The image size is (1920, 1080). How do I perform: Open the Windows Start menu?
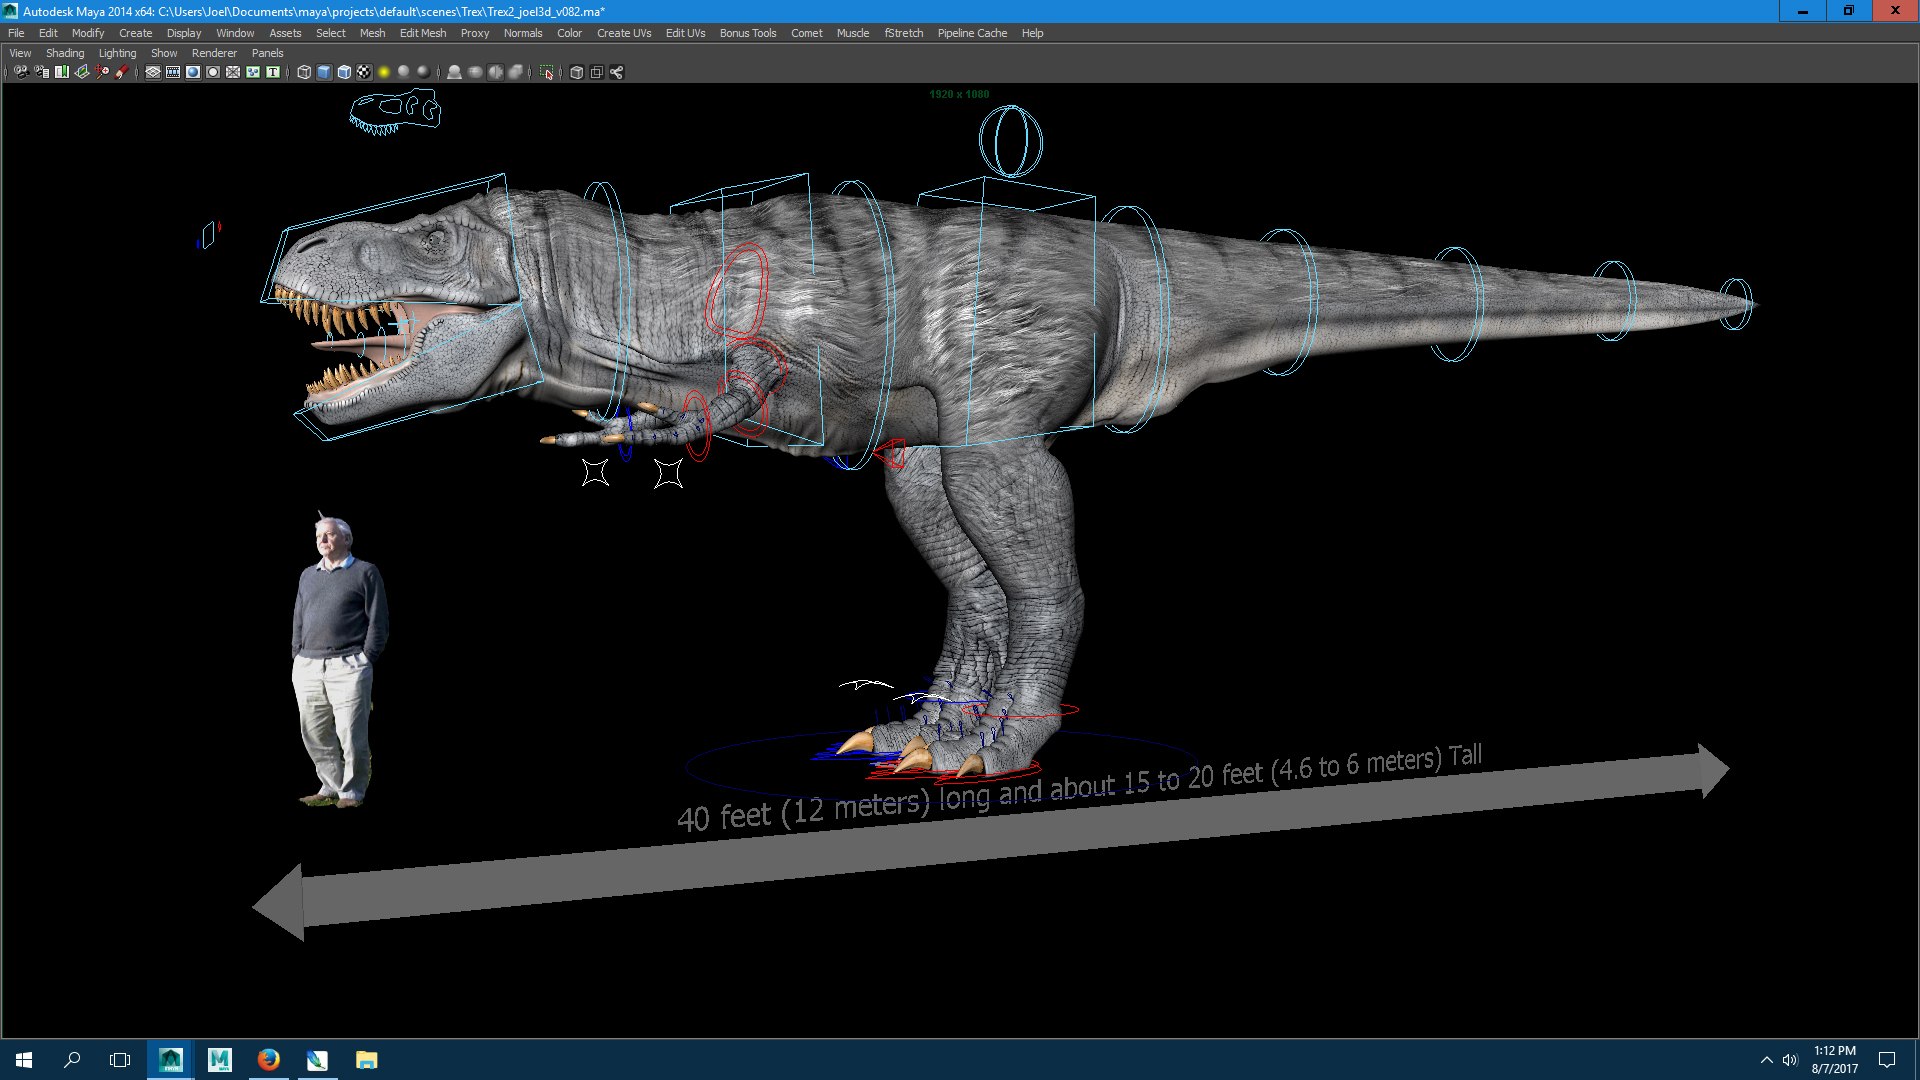pyautogui.click(x=24, y=1060)
